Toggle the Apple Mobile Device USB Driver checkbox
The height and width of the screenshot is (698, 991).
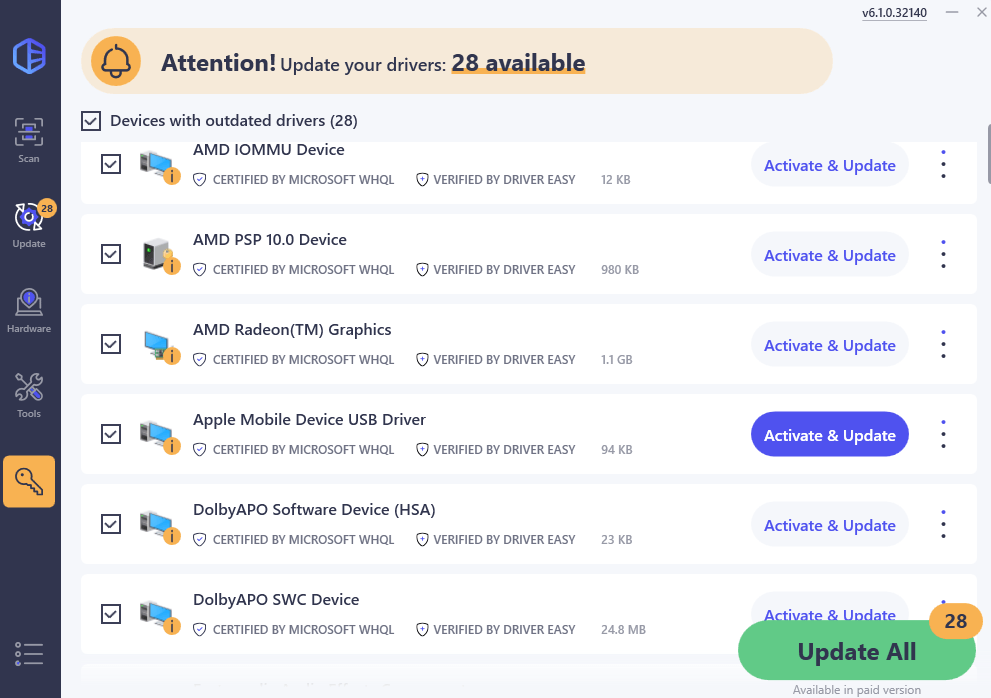tap(111, 434)
